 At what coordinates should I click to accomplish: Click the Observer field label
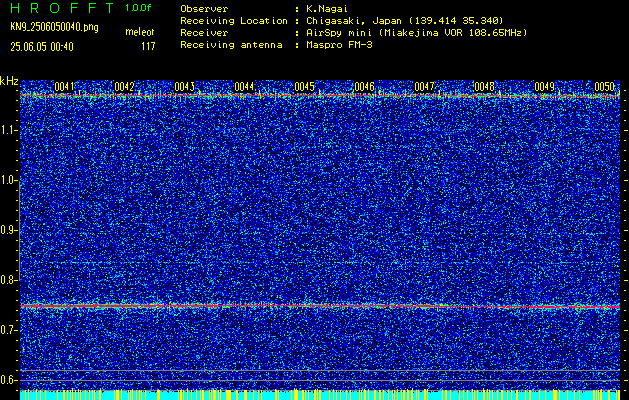tap(204, 9)
